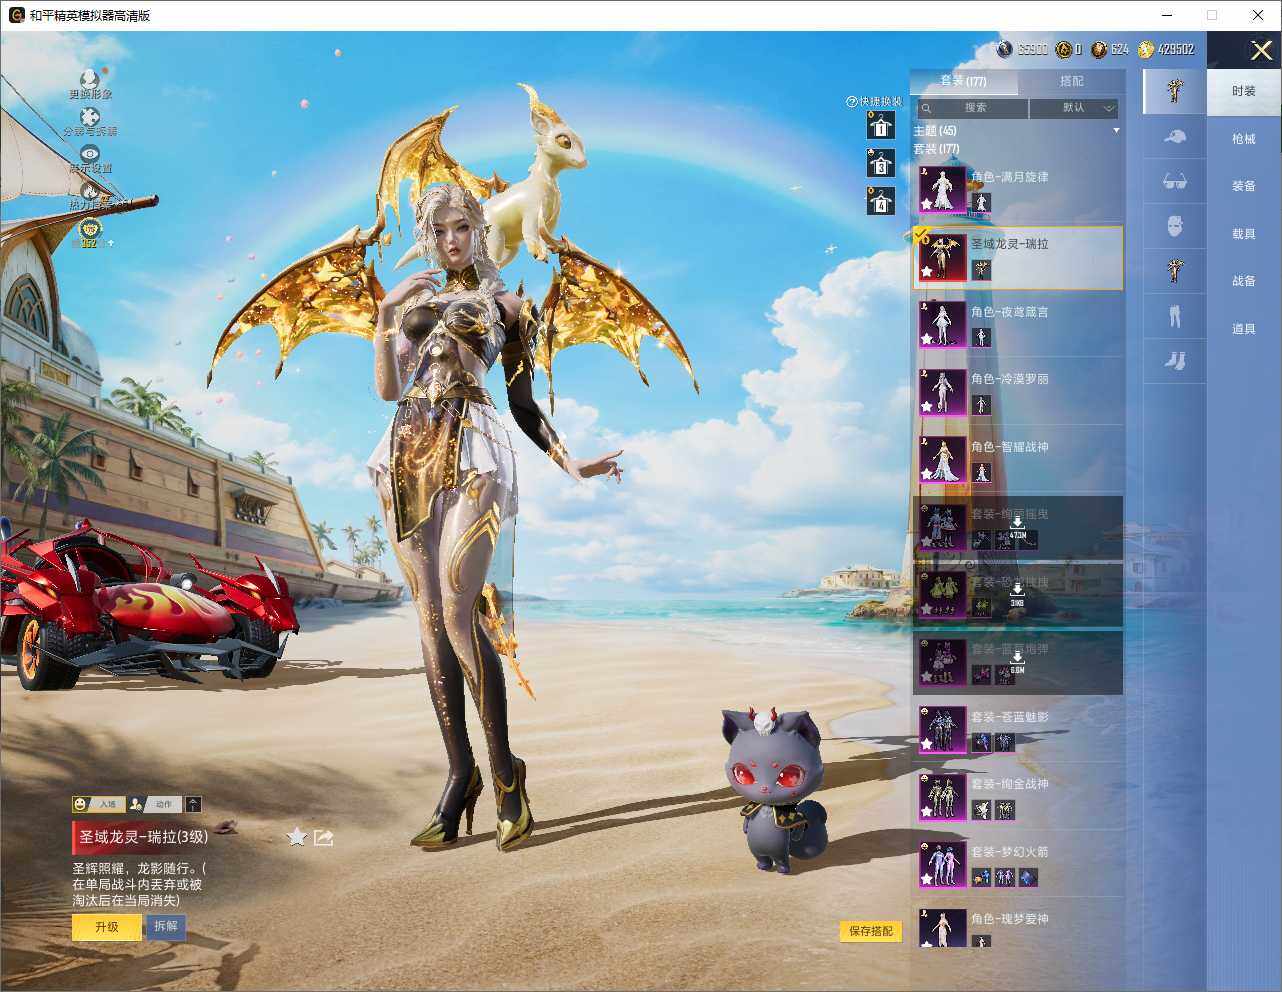Click the magnifier search icon

coord(927,108)
